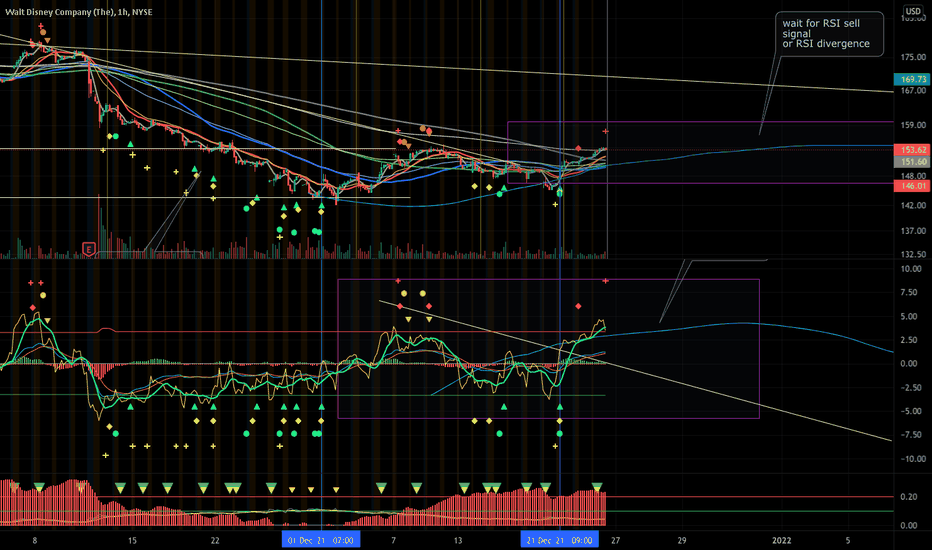
Task: Click the 0.20 lower indicator axis label
Action: [x=909, y=496]
